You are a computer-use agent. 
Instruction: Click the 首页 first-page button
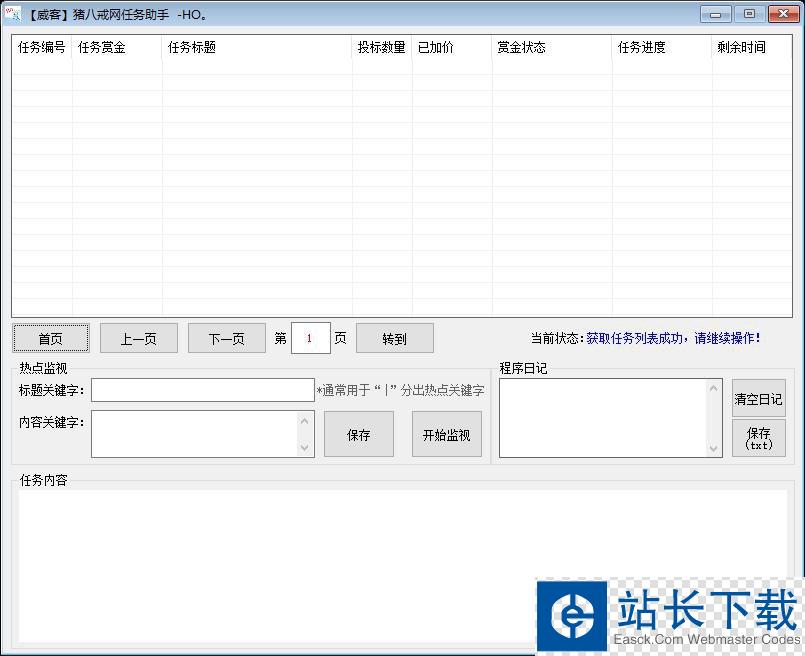(x=51, y=338)
